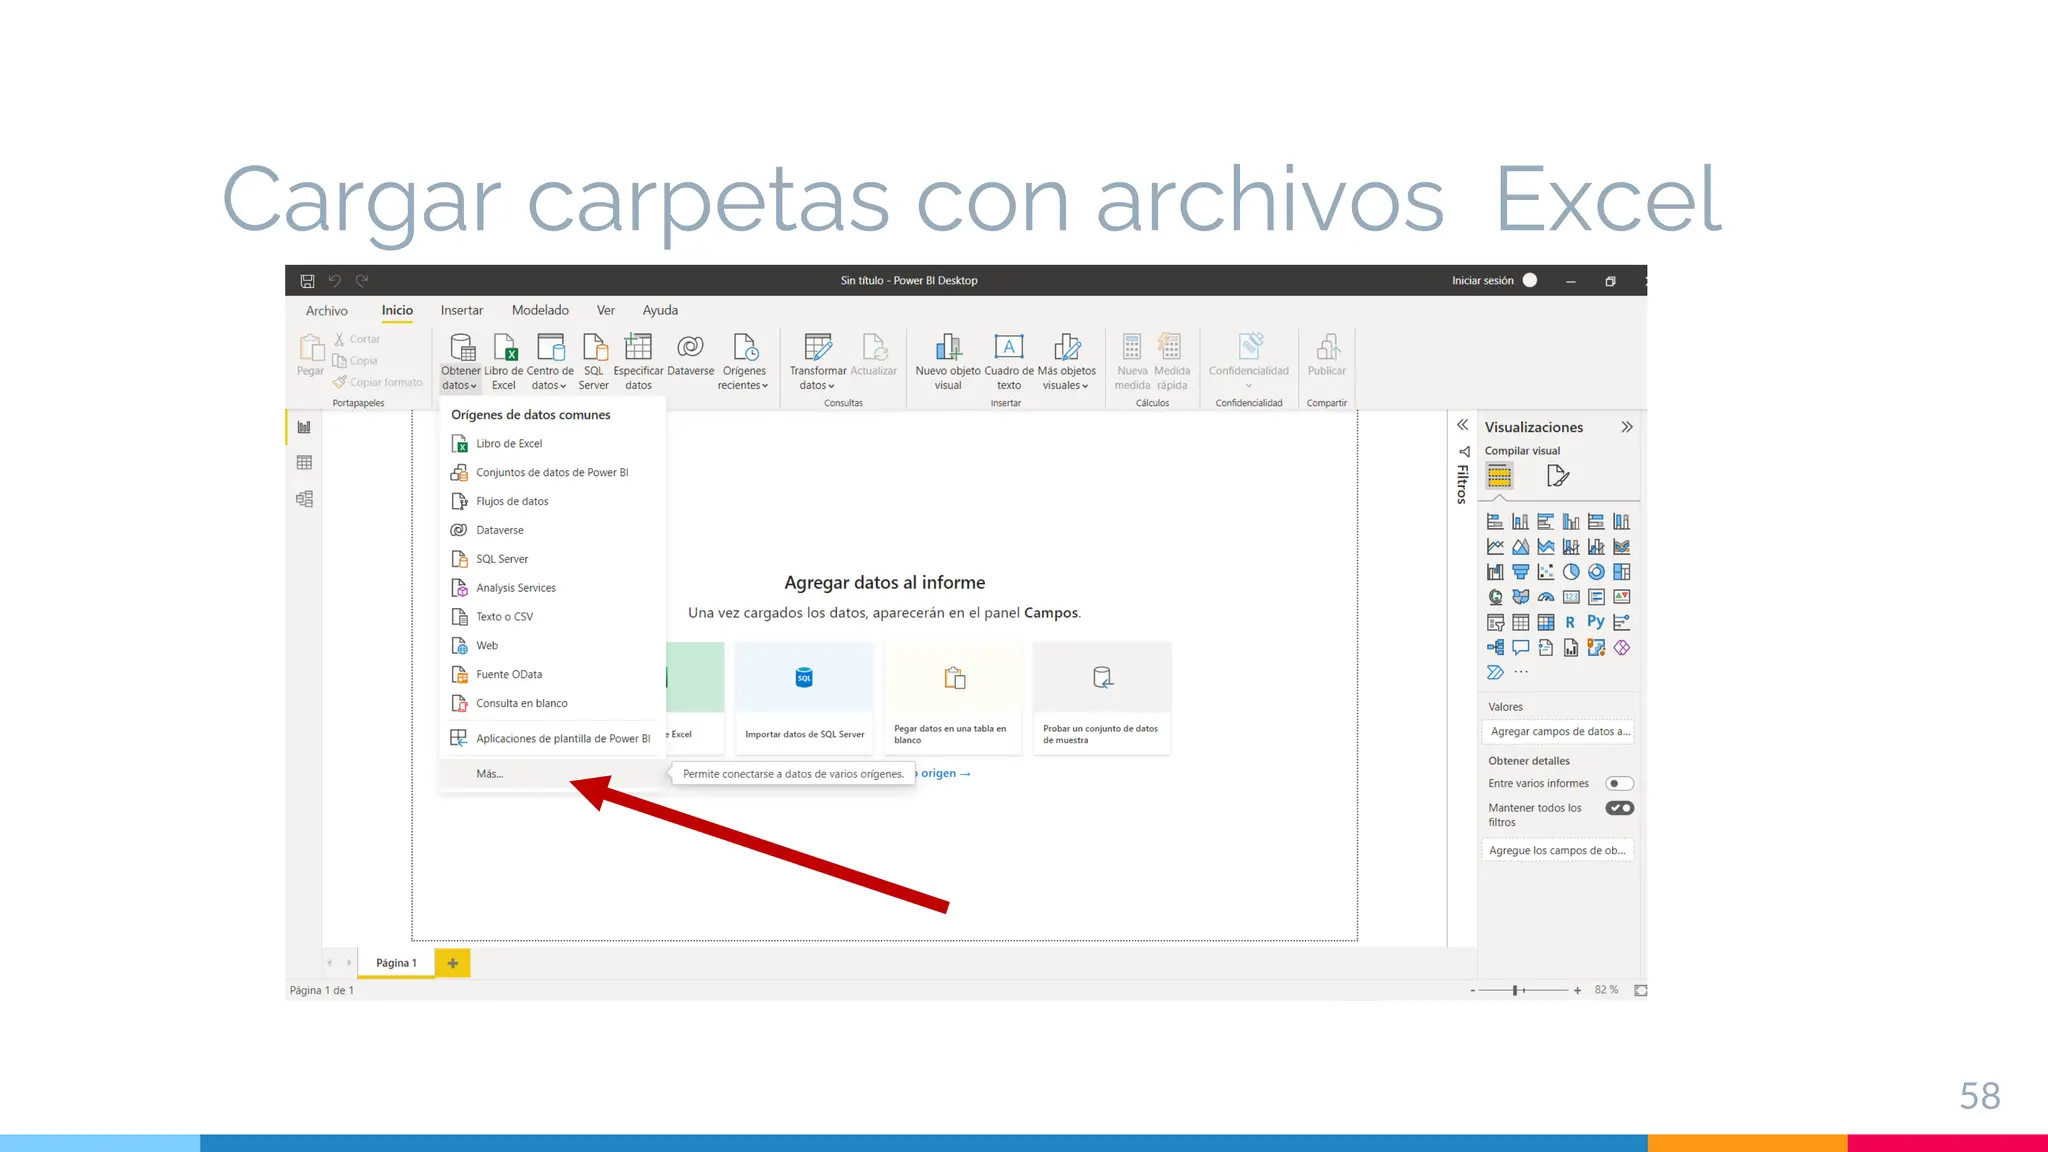Adjust the zoom slider handle
Screen dimensions: 2048x1152
(1516, 990)
